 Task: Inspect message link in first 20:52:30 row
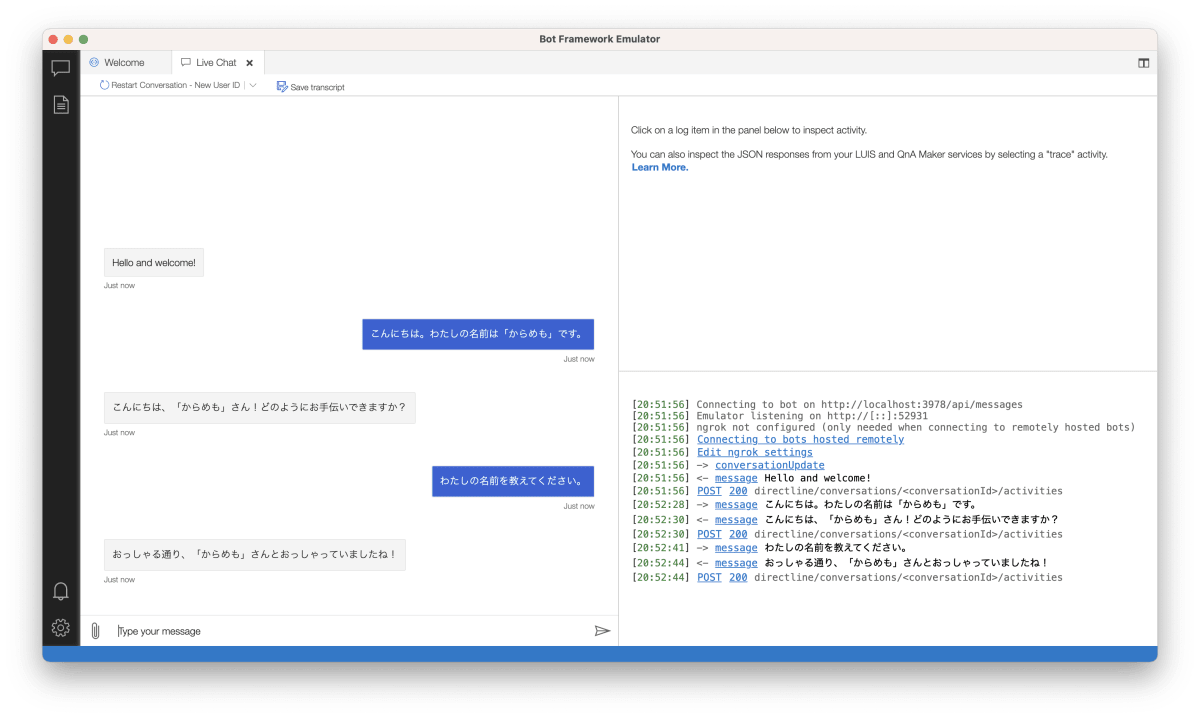(736, 520)
